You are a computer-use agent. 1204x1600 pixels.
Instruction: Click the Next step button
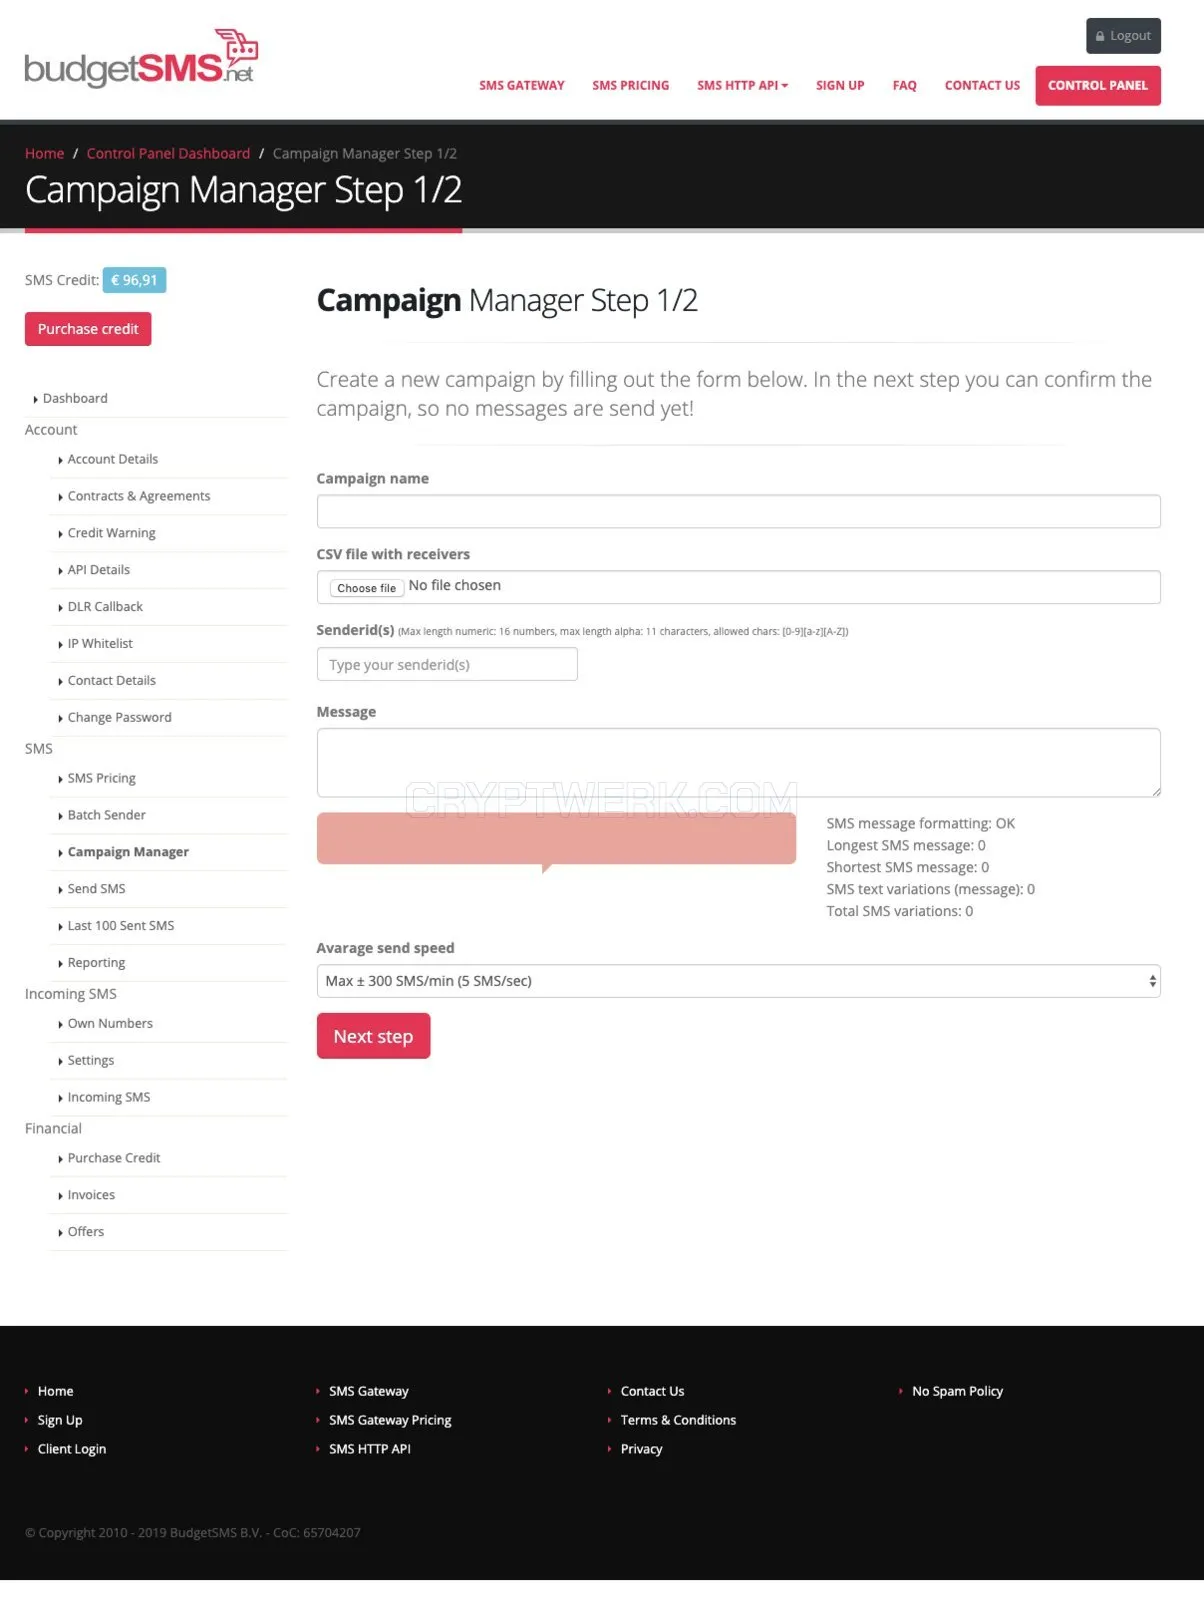pyautogui.click(x=373, y=1036)
